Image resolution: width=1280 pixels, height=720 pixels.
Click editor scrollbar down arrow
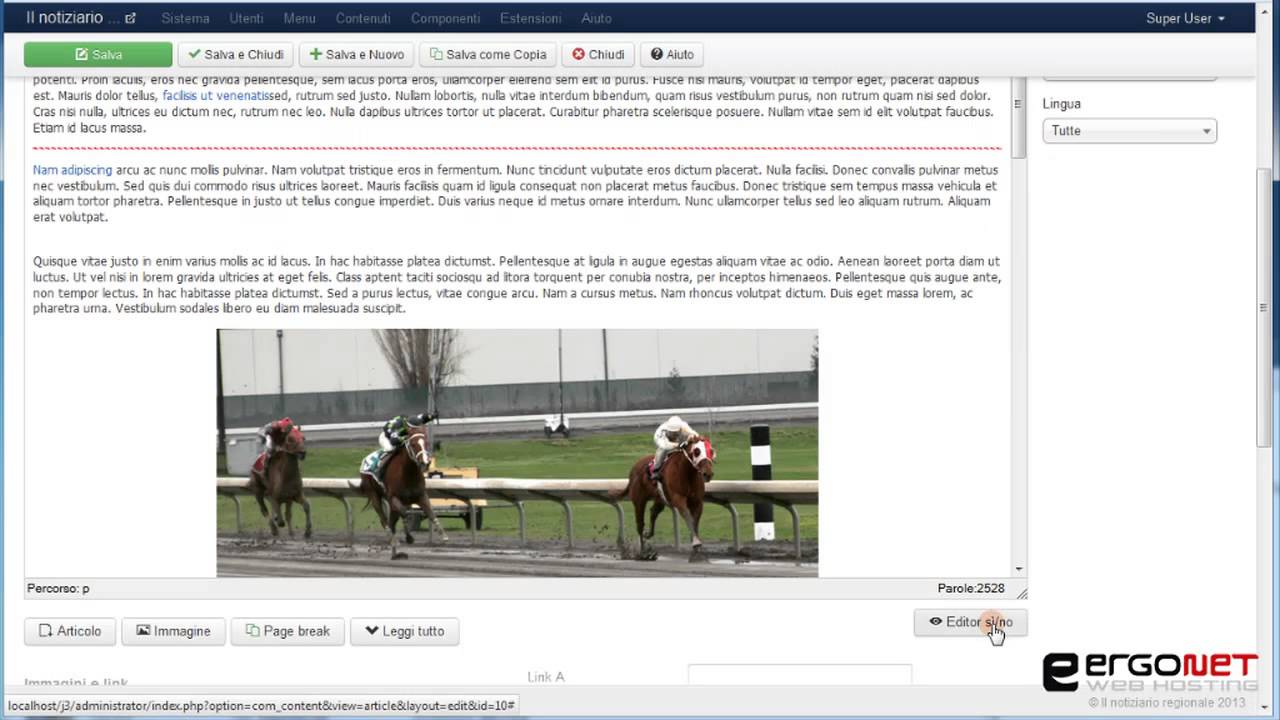[1019, 569]
